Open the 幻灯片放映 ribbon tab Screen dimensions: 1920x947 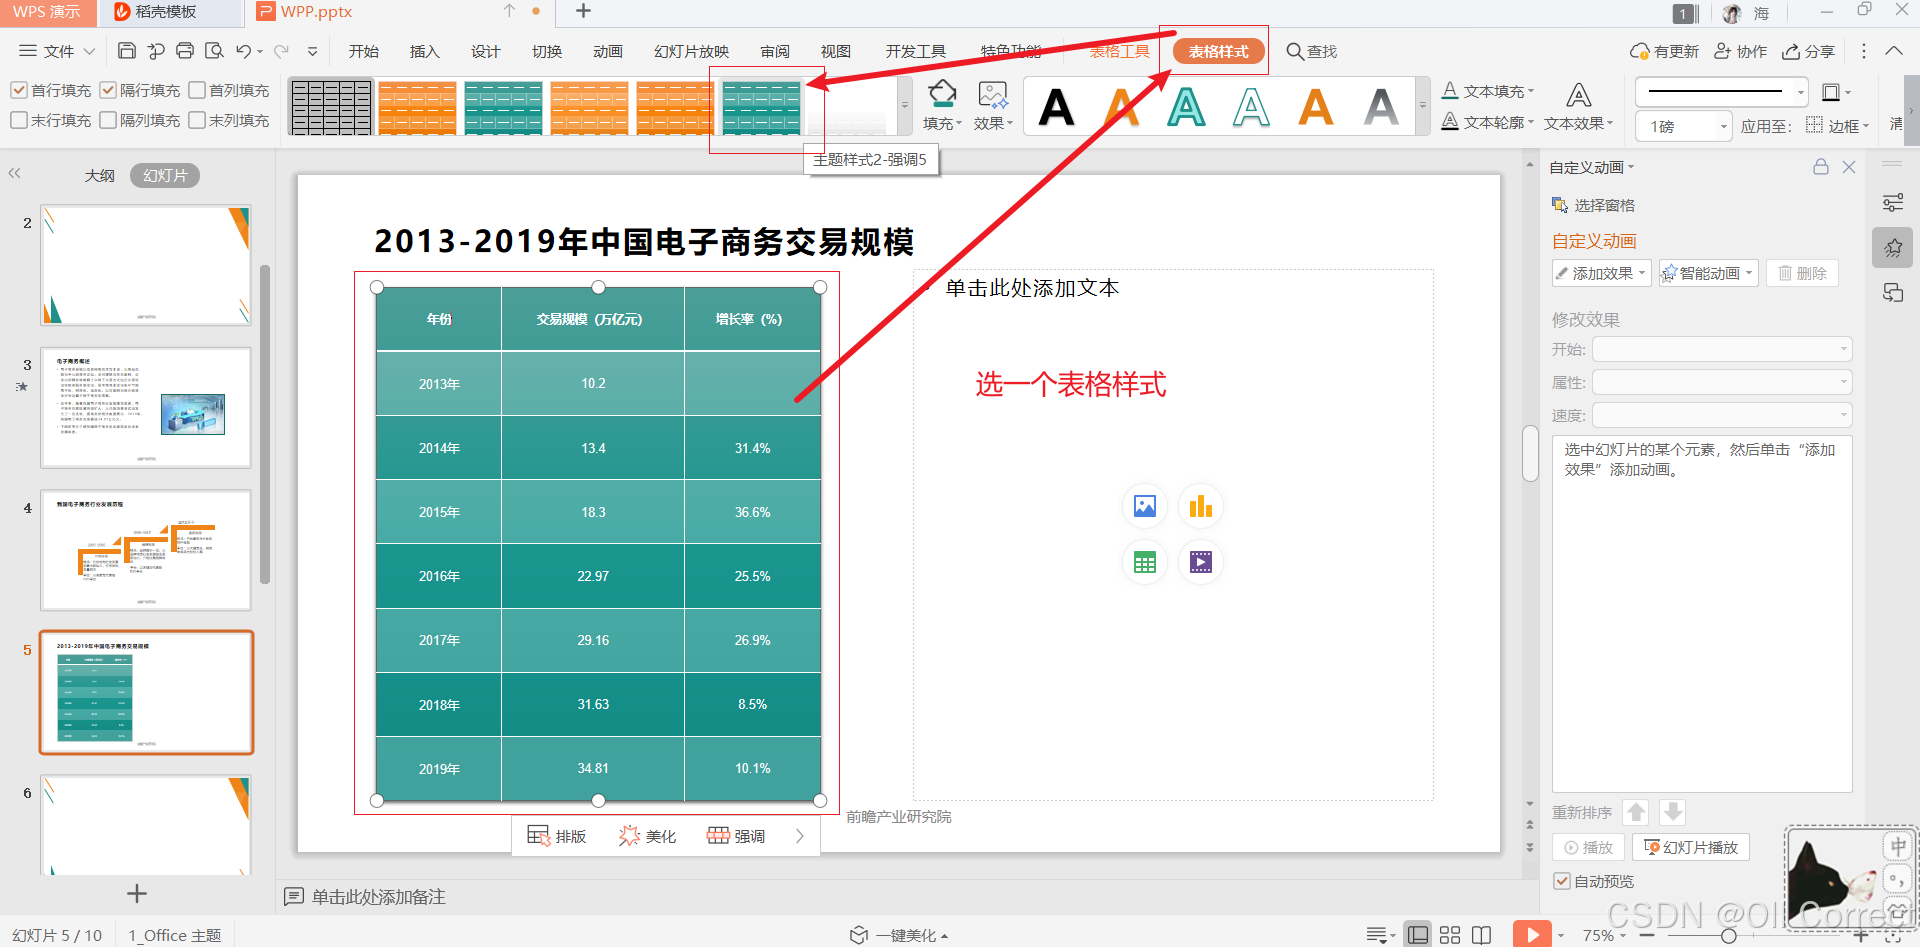tap(692, 51)
